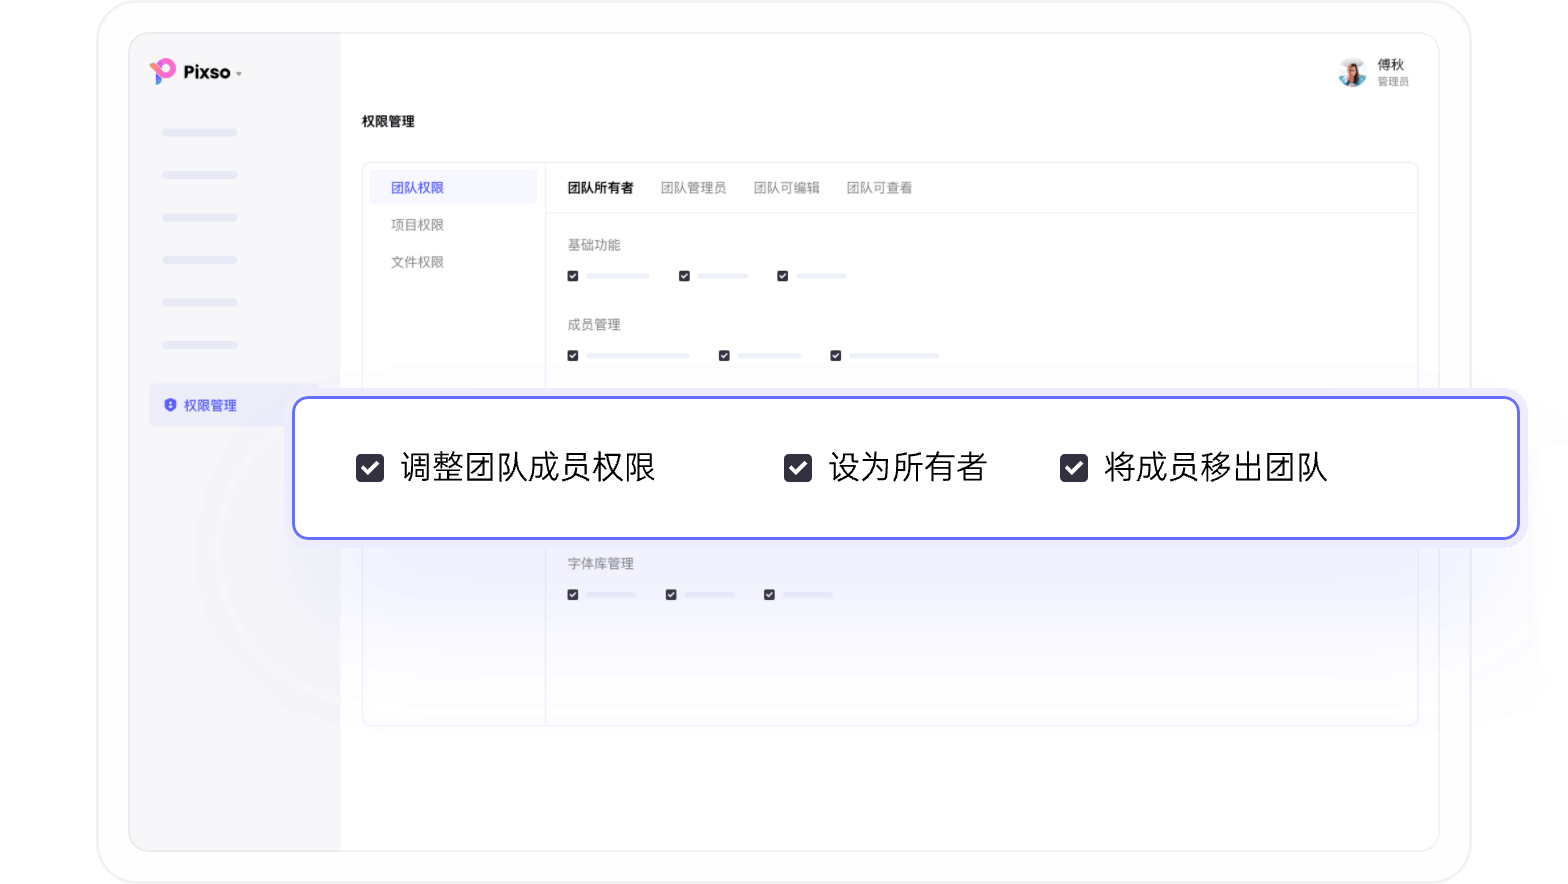The width and height of the screenshot is (1568, 884).
Task: Toggle the first checkbox under 基础功能
Action: point(573,276)
